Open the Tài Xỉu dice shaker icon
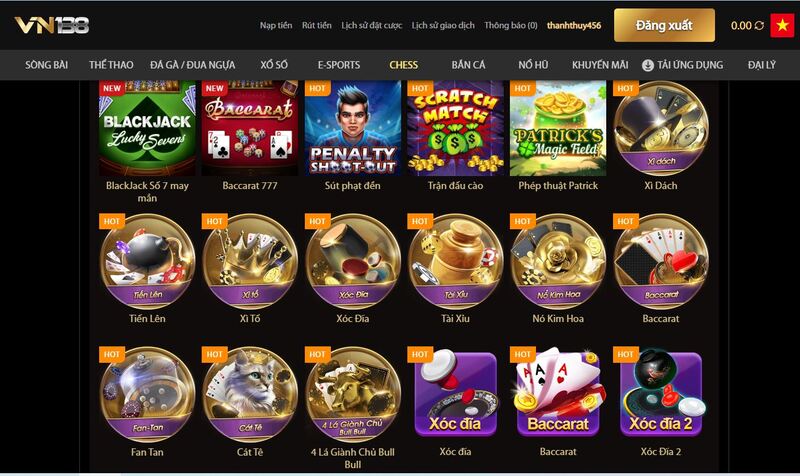This screenshot has width=800, height=476. [x=455, y=261]
